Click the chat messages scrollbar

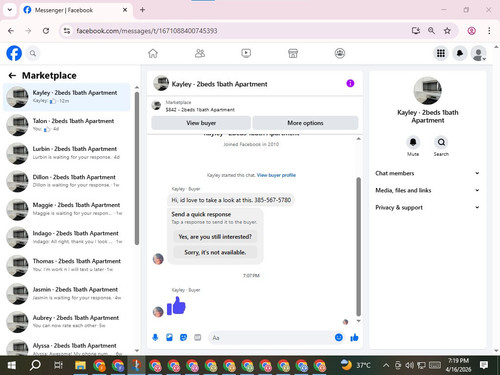click(359, 247)
